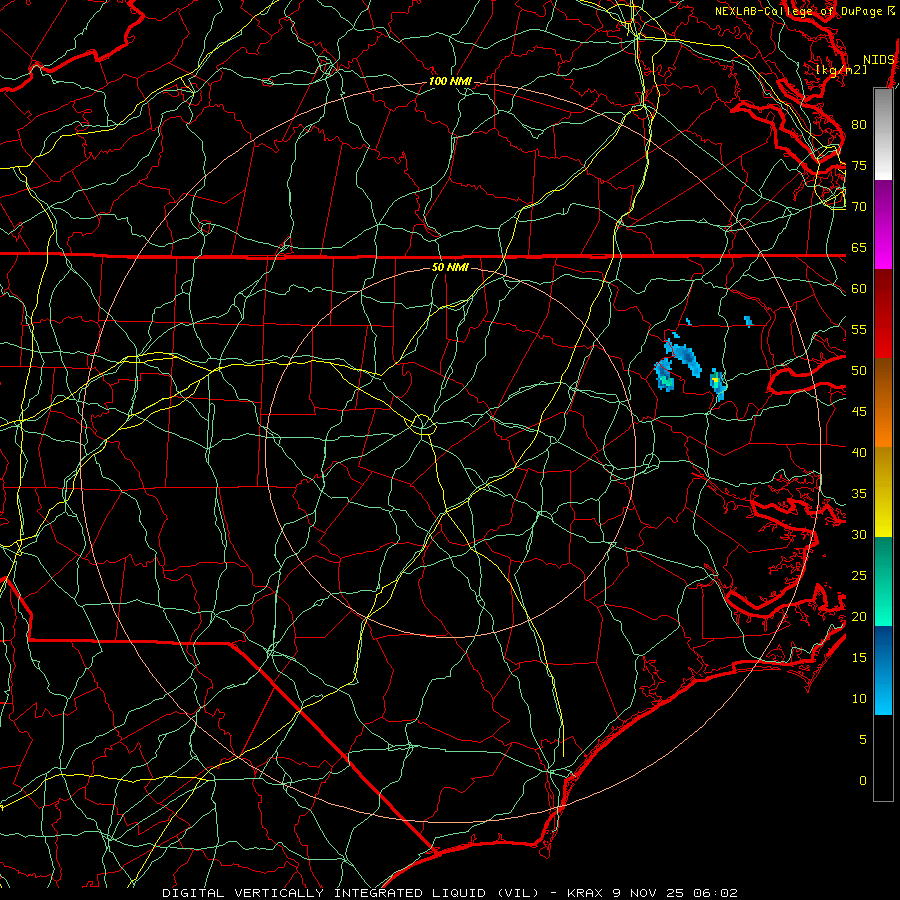Pick the brown-orange segment of the color bar
Image resolution: width=900 pixels, height=900 pixels.
(883, 402)
